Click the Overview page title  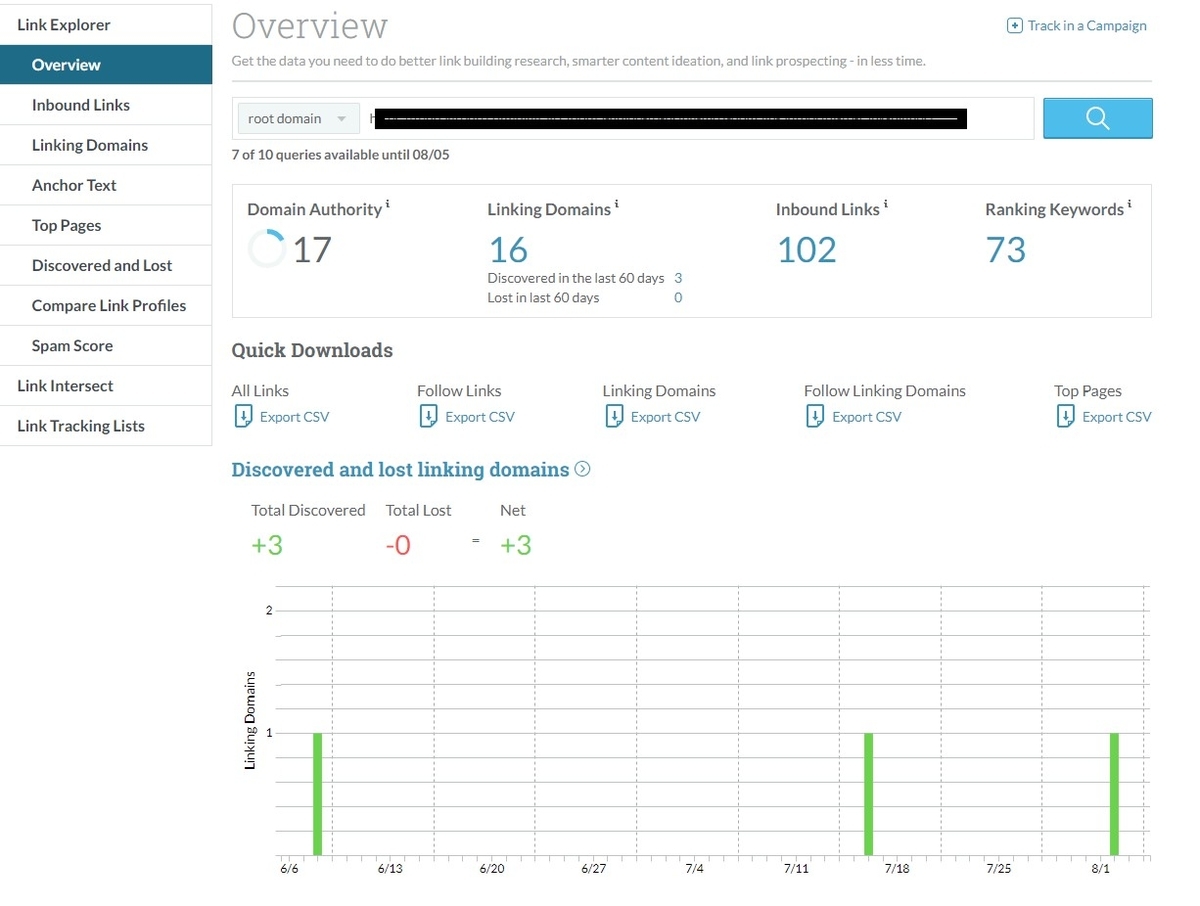(310, 26)
